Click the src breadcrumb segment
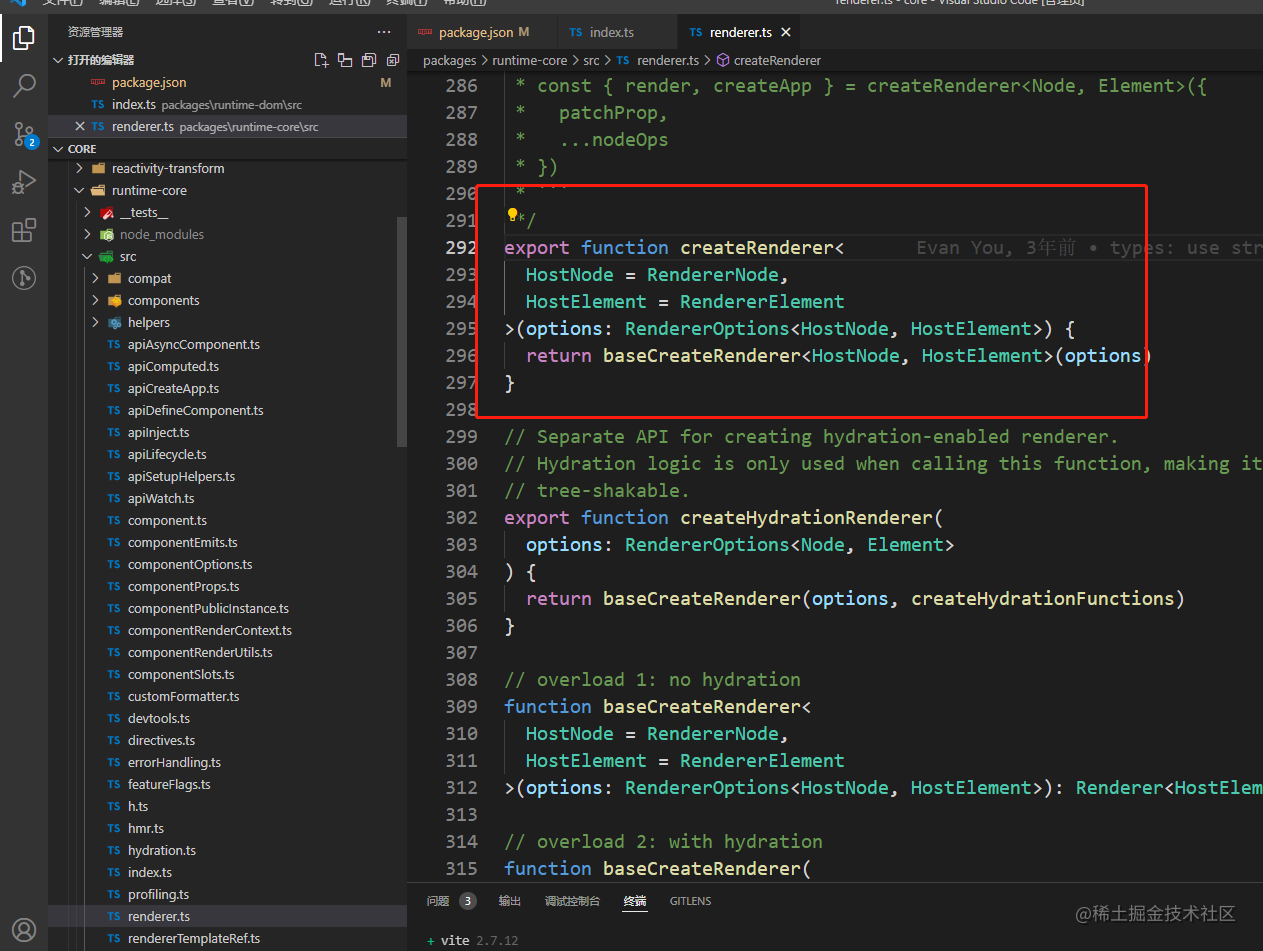This screenshot has height=951, width=1263. (x=592, y=60)
